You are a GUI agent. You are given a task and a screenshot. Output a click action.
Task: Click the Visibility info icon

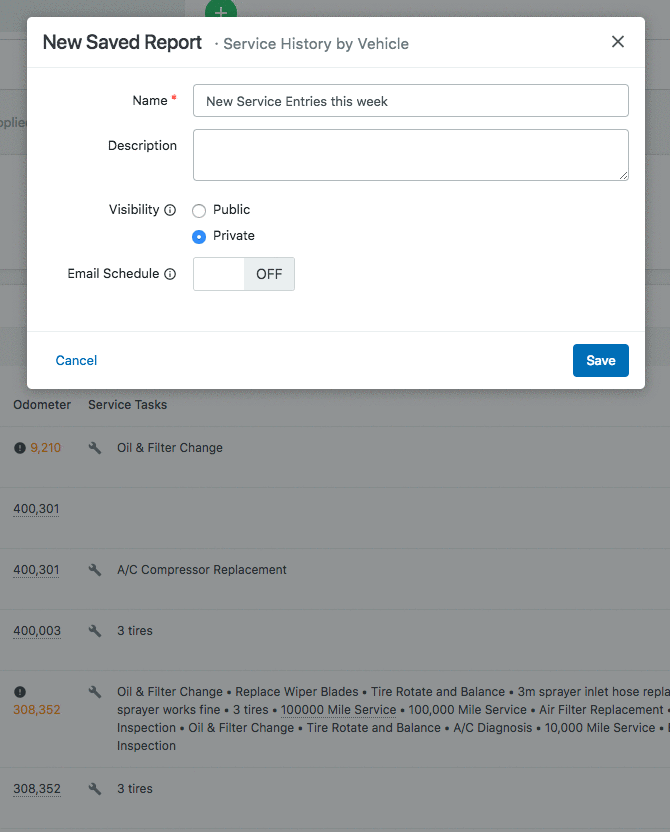pos(170,210)
